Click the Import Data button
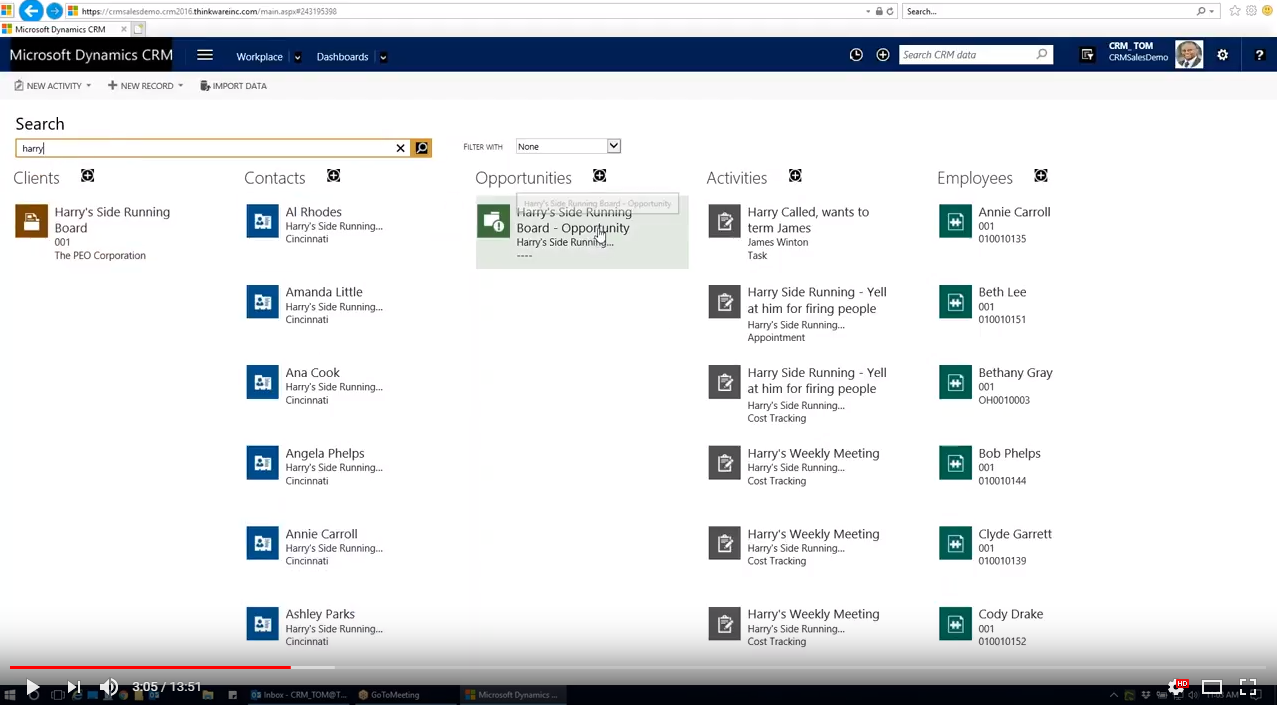The width and height of the screenshot is (1277, 705). 233,86
